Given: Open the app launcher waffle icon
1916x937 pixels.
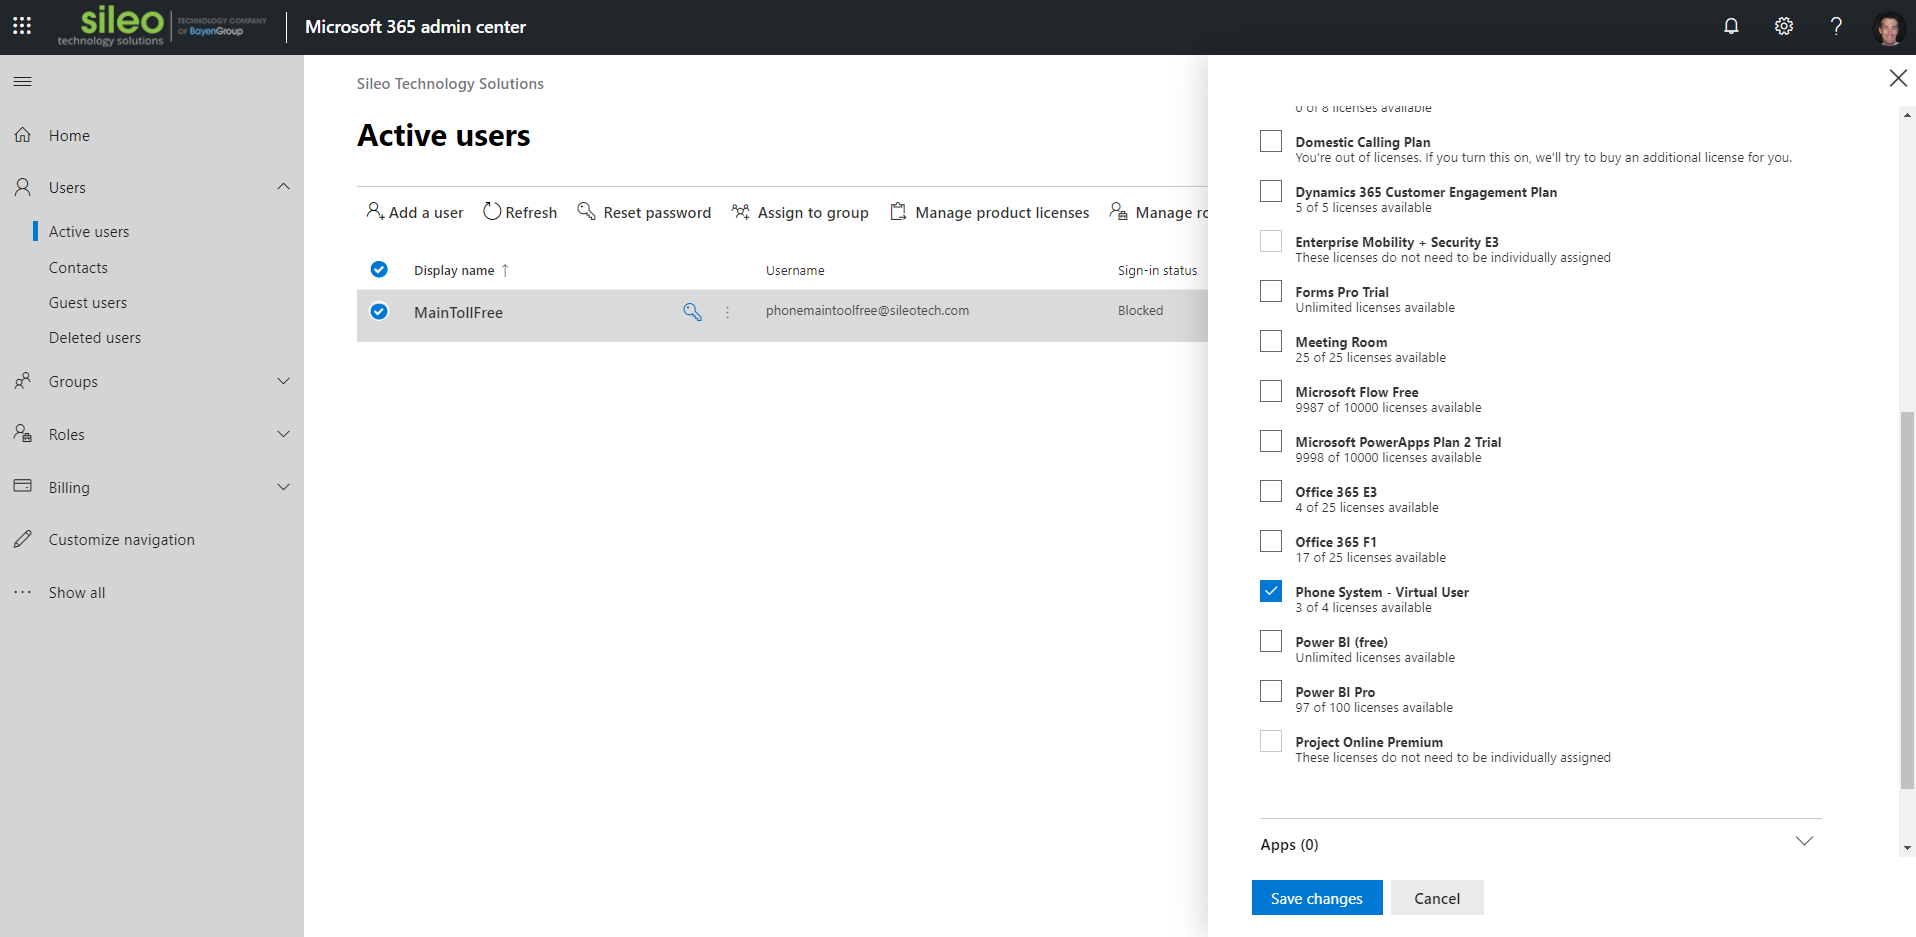Looking at the screenshot, I should (x=22, y=26).
